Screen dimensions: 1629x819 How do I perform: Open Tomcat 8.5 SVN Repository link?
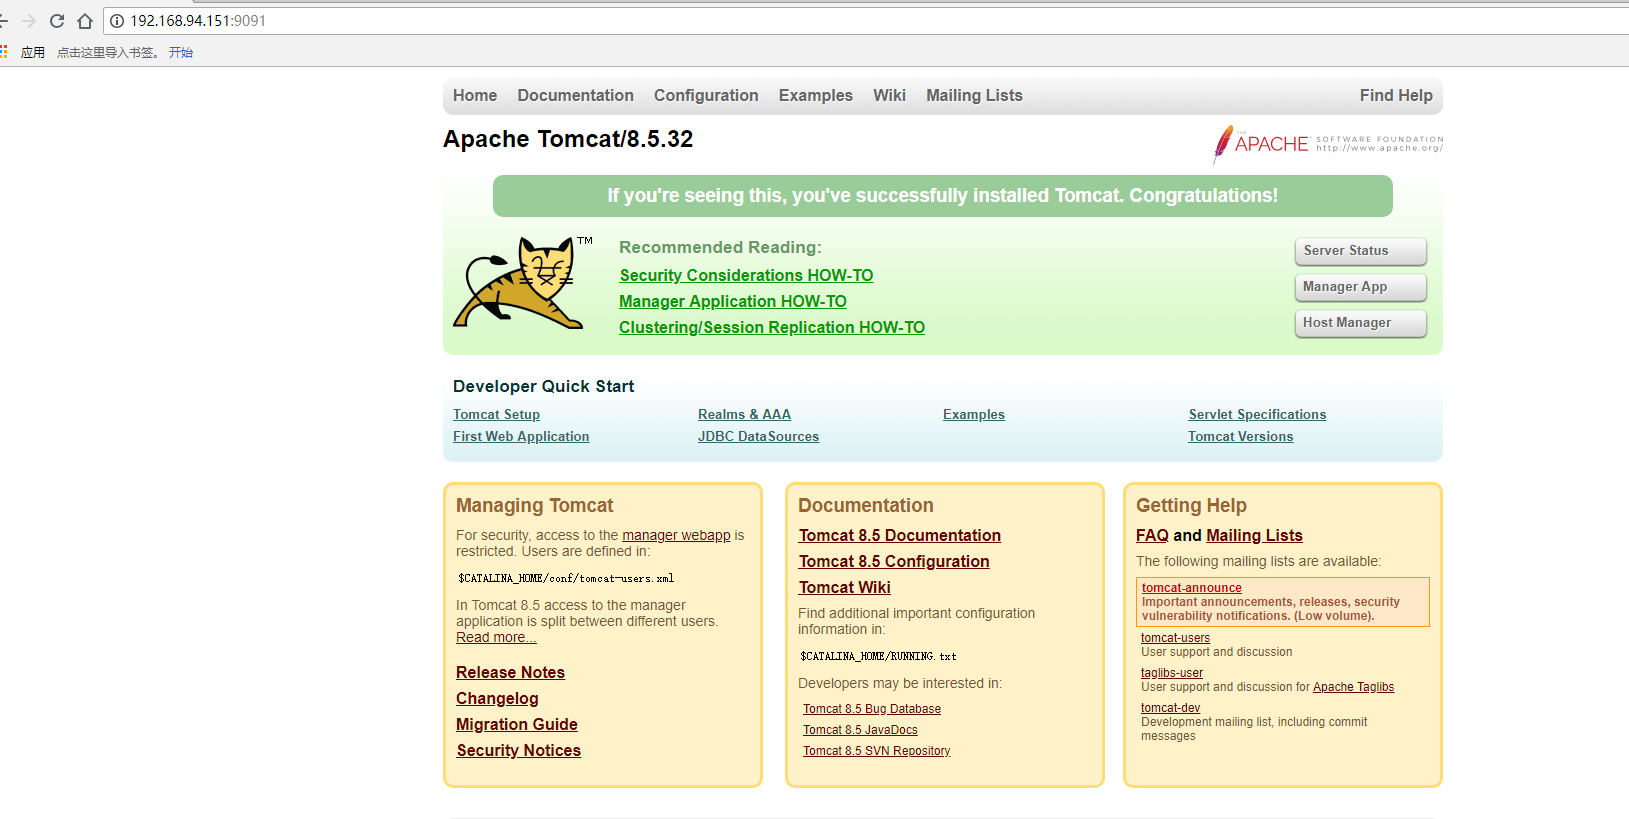[876, 751]
